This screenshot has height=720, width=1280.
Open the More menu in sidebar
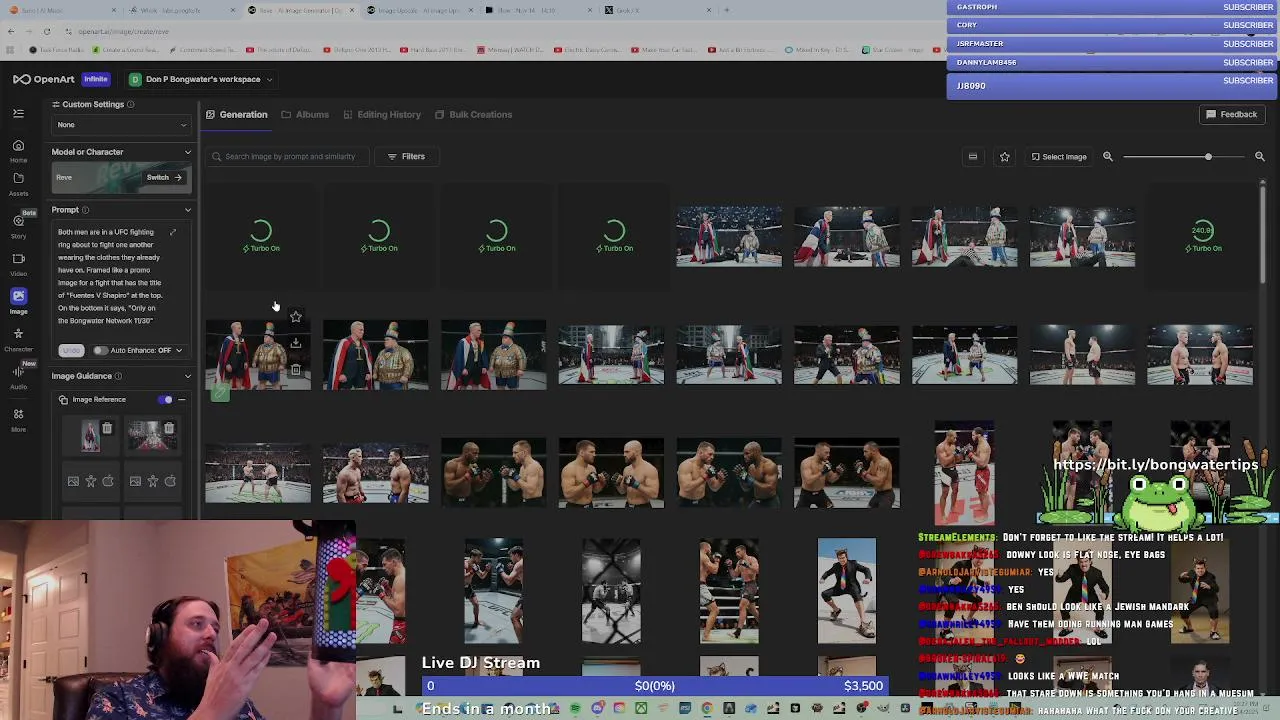click(18, 418)
